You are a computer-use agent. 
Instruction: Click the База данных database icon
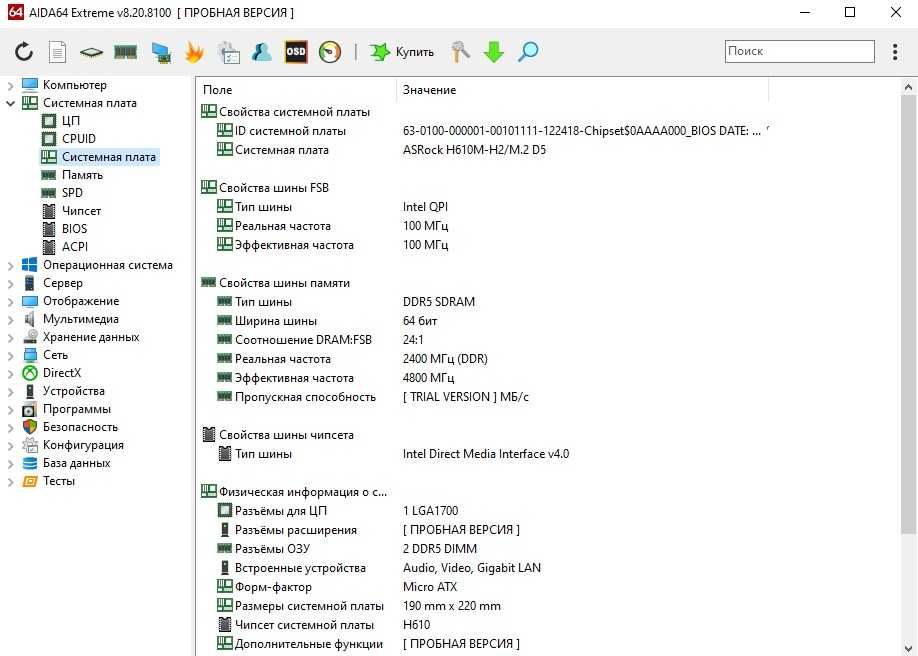29,463
